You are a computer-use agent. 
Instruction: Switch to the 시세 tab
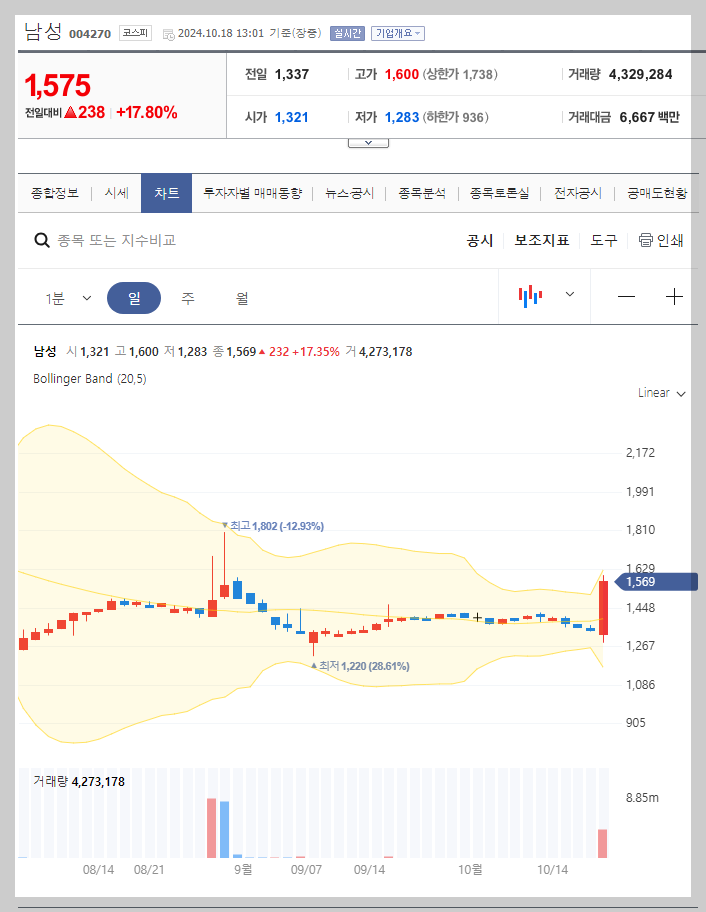(116, 193)
